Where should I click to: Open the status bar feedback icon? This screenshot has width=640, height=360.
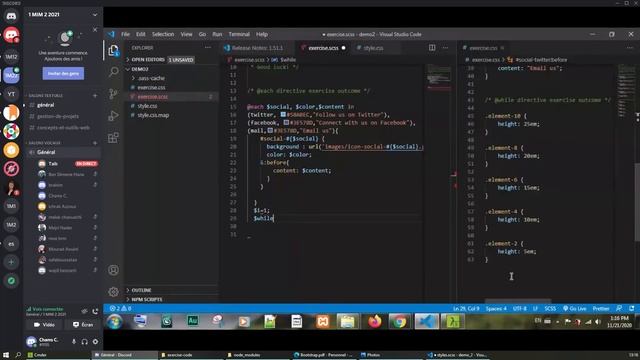point(619,308)
